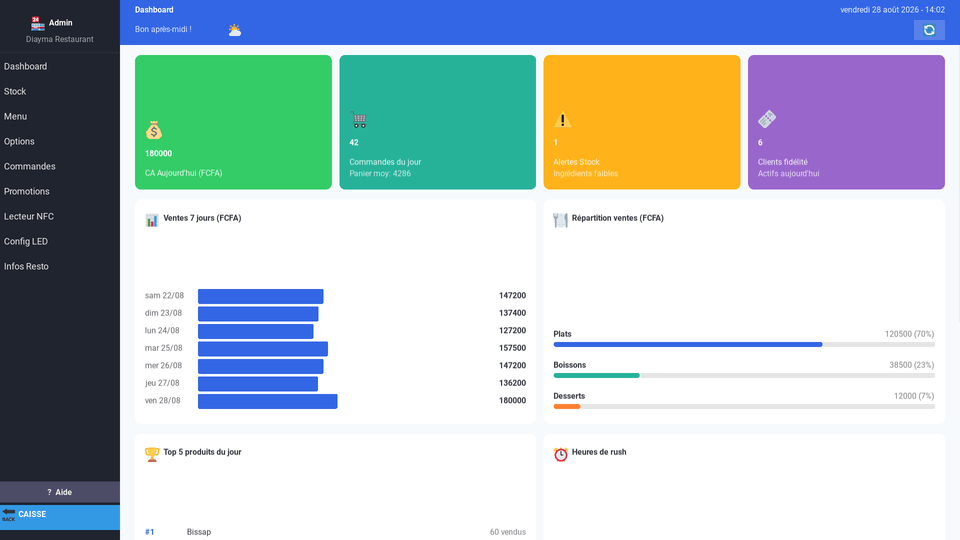This screenshot has height=540, width=960.
Task: Click the CAISSE button
Action: 60,517
